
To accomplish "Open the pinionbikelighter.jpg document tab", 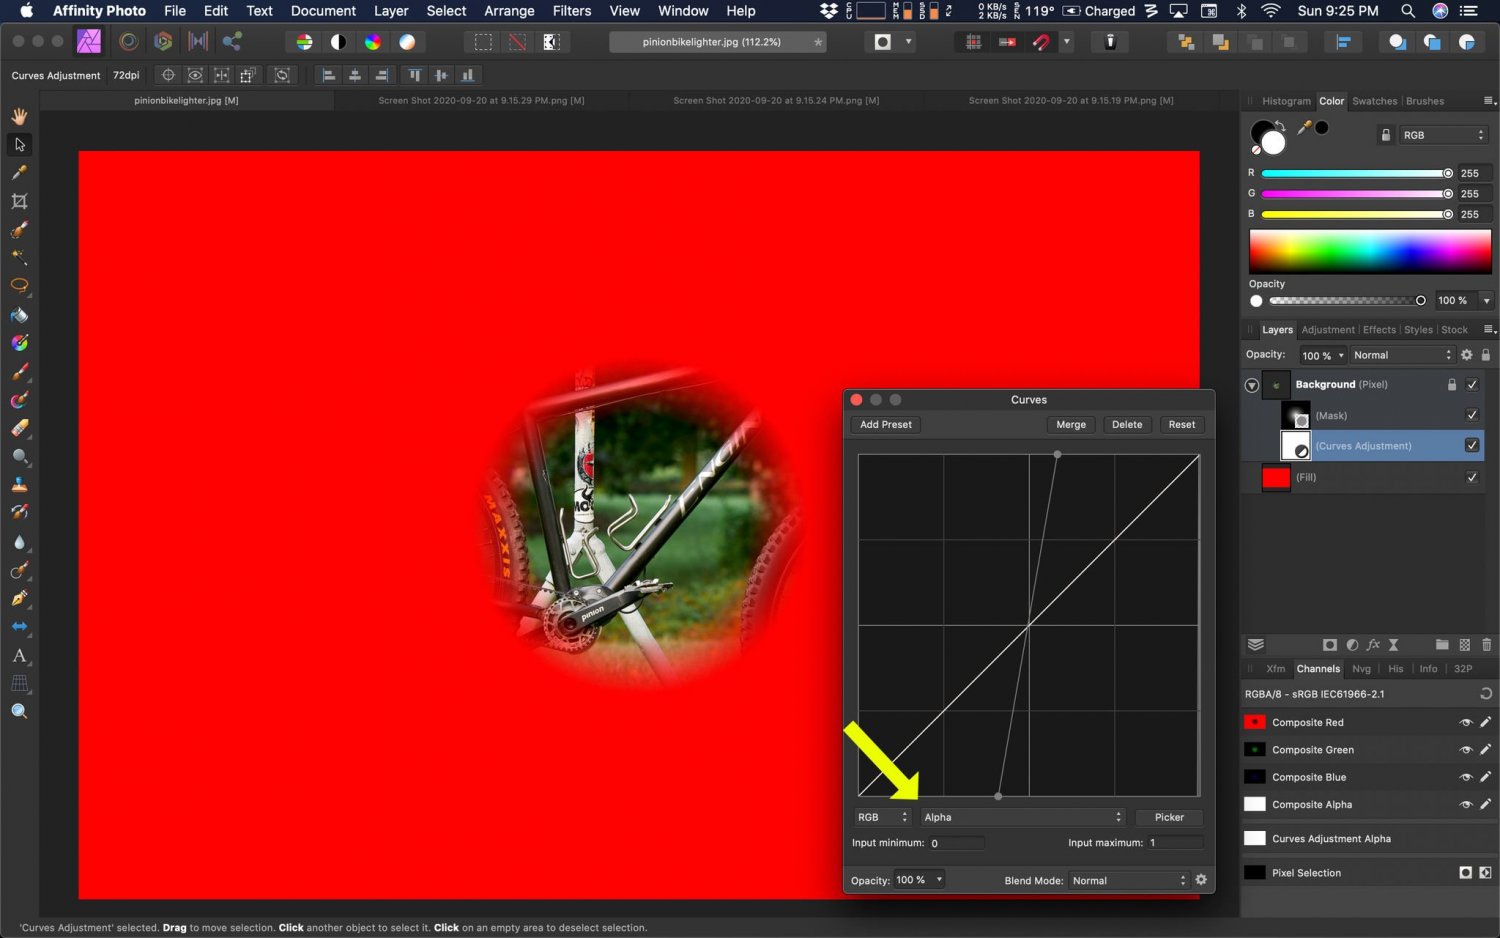I will 185,100.
